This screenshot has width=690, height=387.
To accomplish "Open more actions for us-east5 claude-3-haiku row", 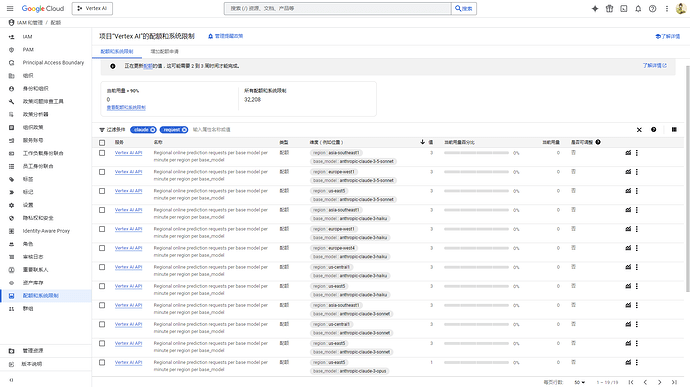I will 637,286.
